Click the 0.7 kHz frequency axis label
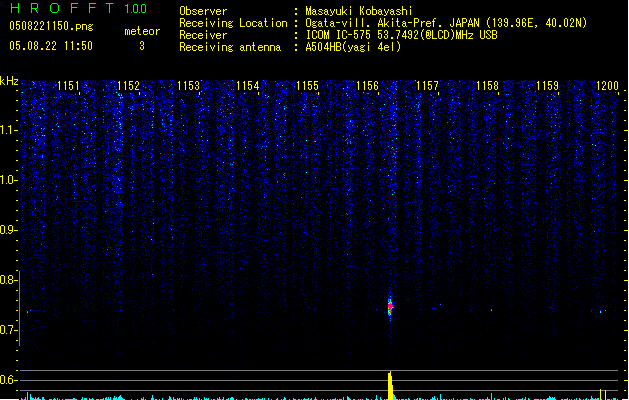The image size is (629, 400). (x=8, y=330)
